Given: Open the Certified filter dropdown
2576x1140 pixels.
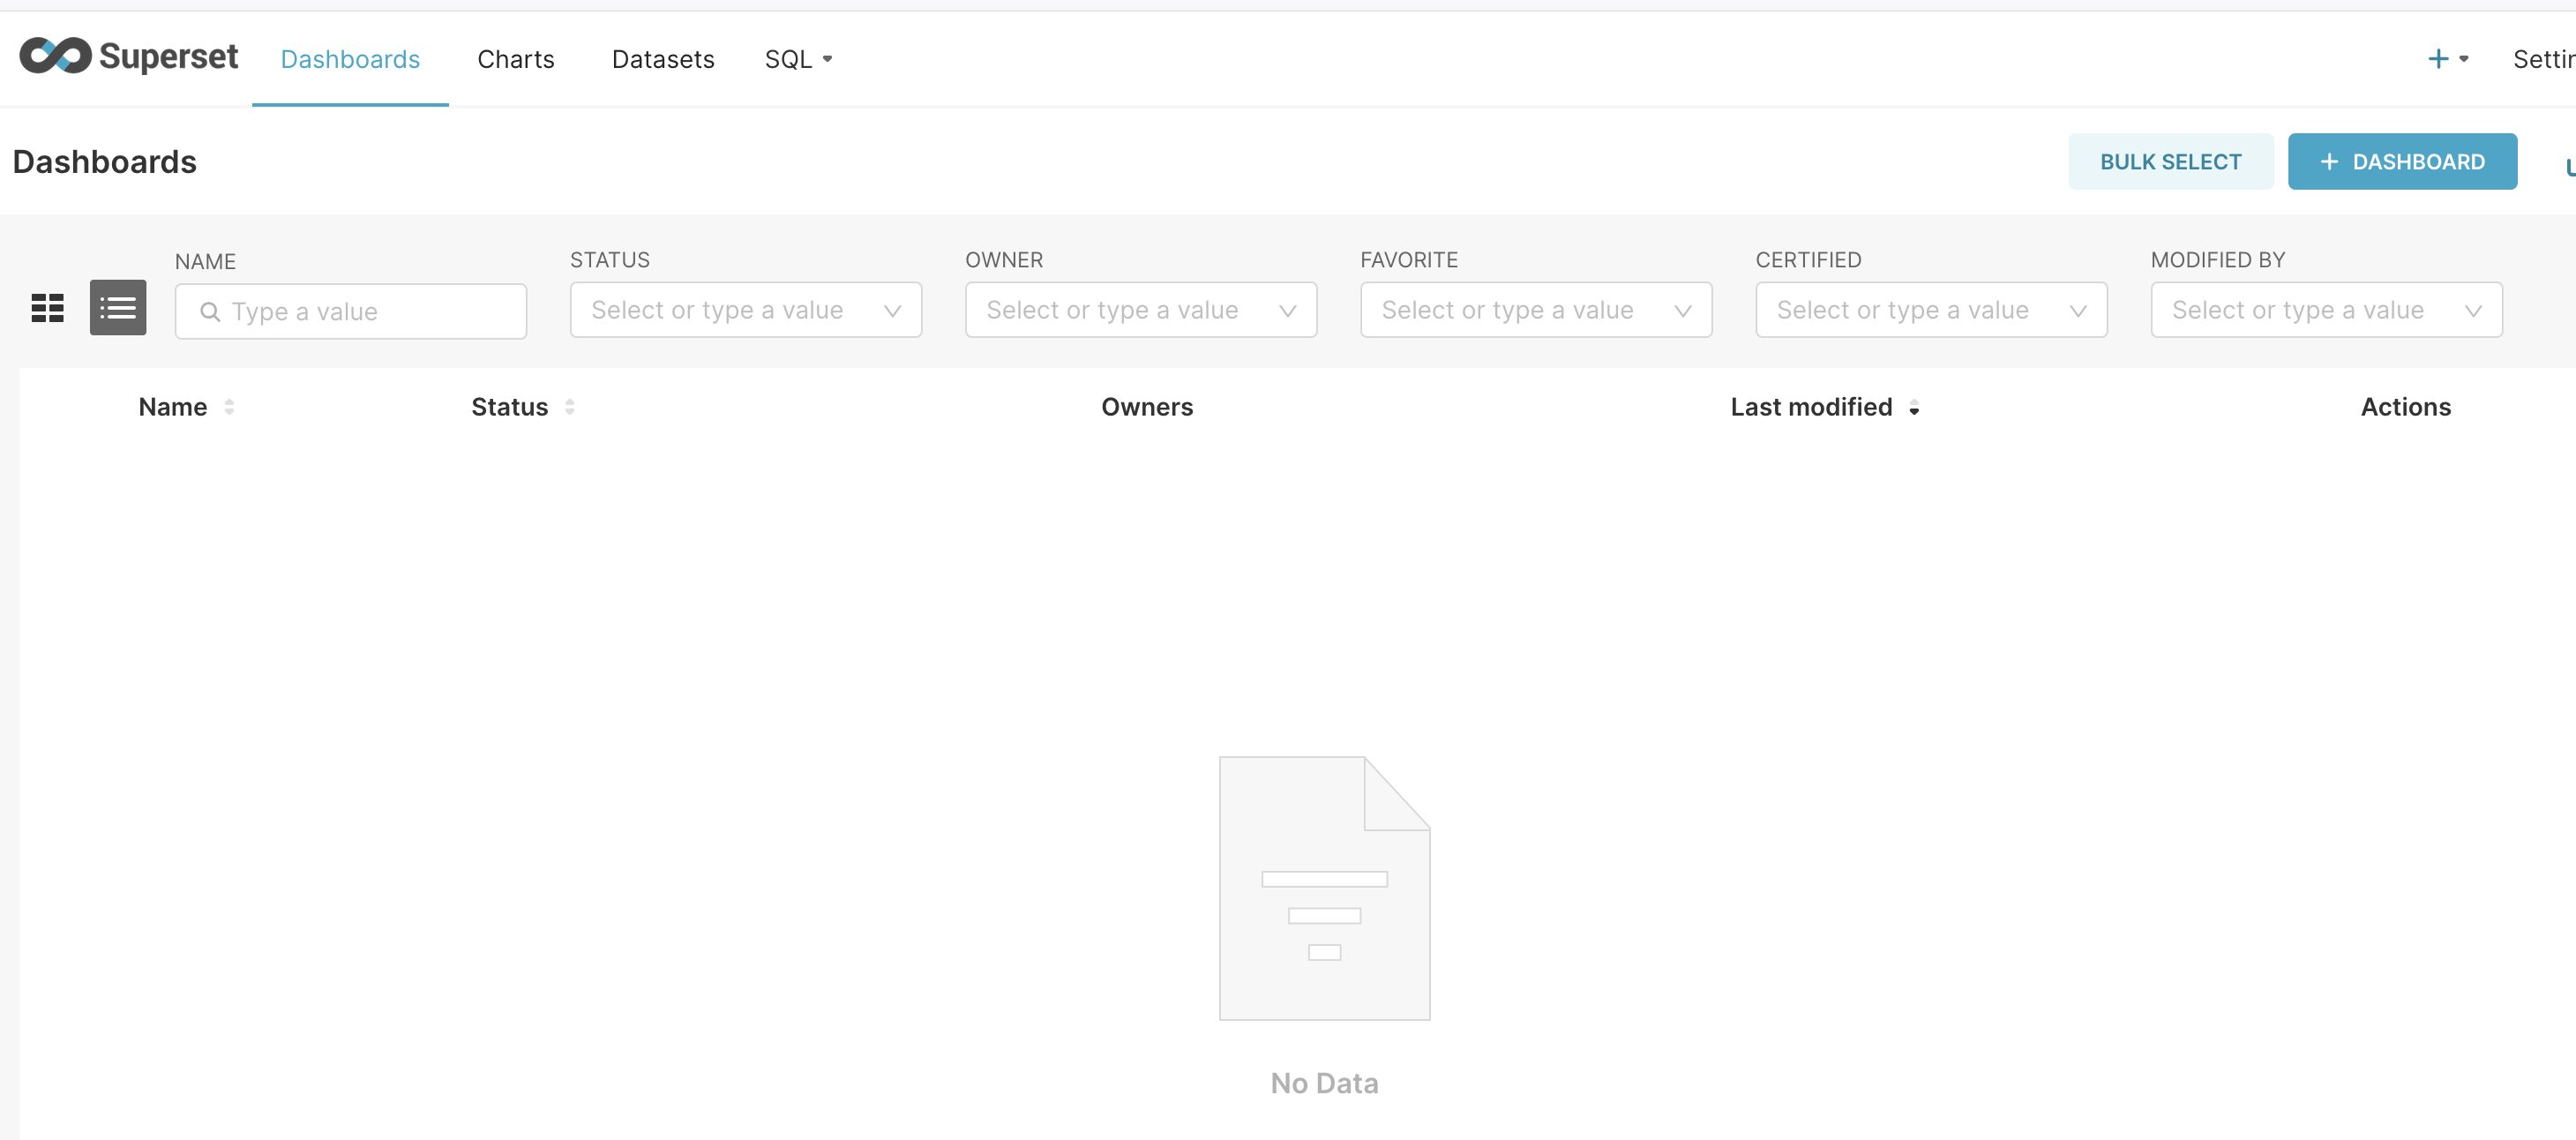Looking at the screenshot, I should point(1930,310).
